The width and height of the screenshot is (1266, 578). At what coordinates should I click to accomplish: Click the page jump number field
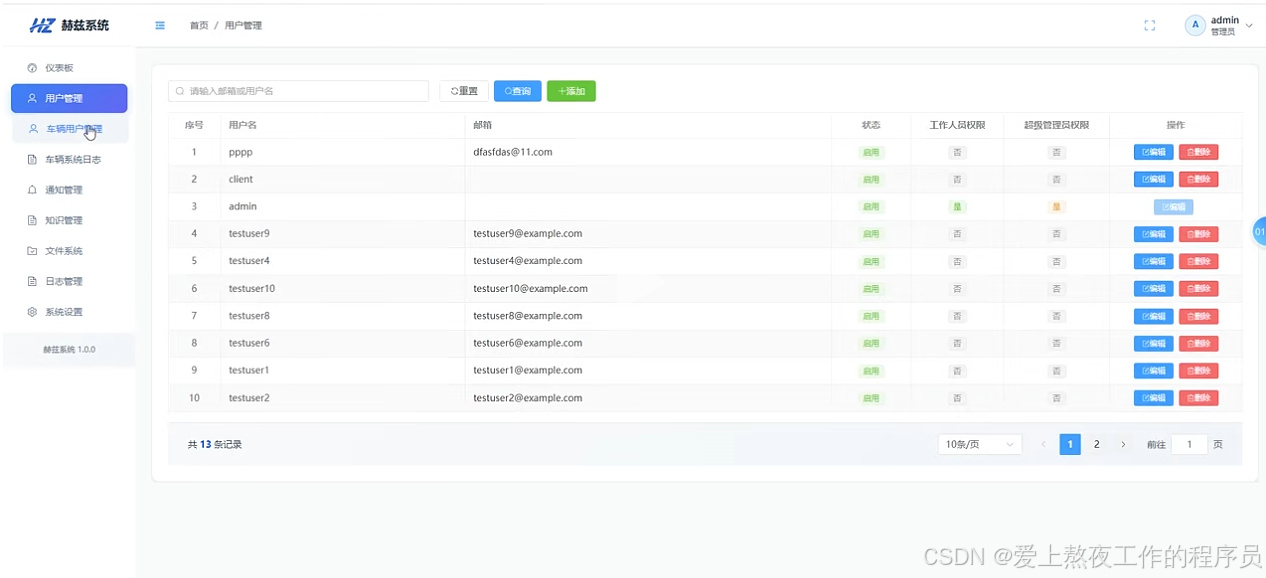click(1189, 444)
